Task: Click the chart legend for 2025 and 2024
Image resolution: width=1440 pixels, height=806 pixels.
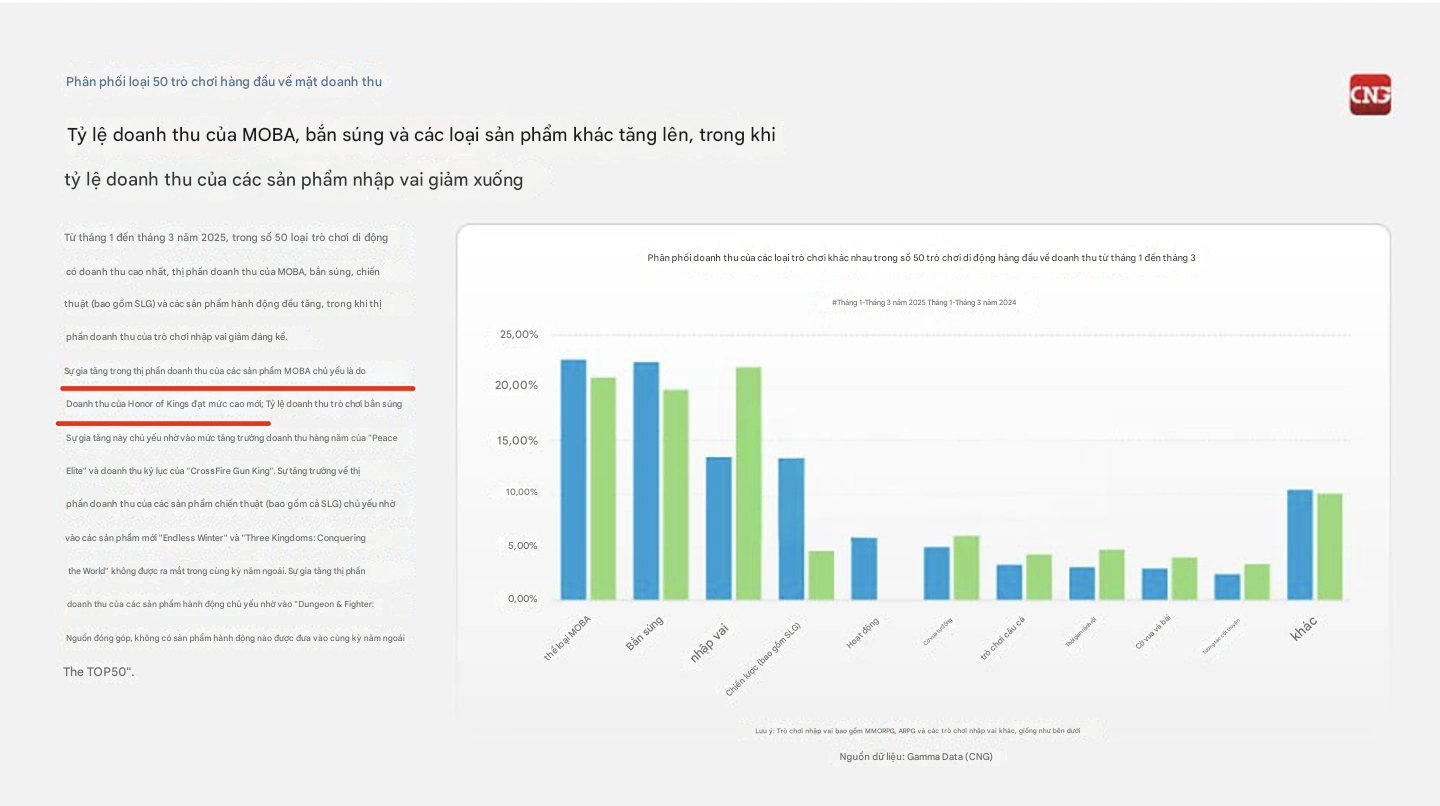Action: click(923, 302)
